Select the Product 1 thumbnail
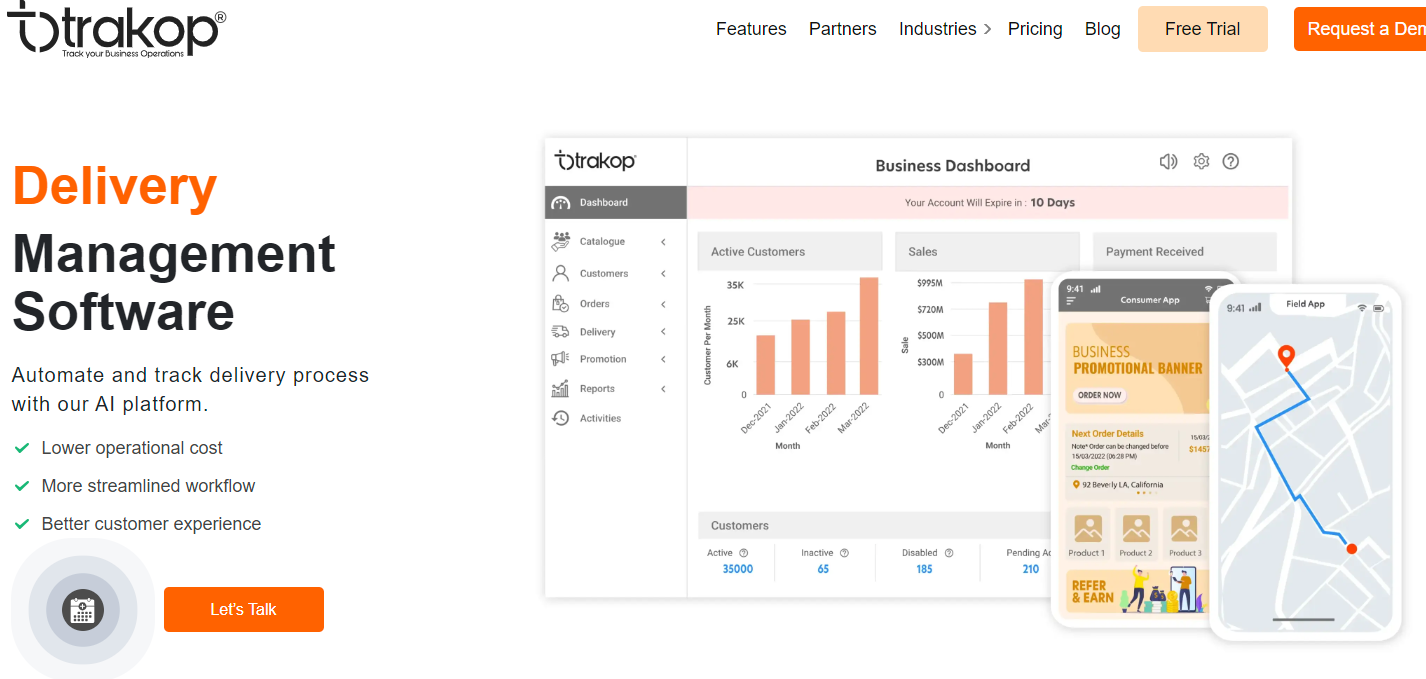Screen dimensions: 1426x679 (x=1087, y=534)
